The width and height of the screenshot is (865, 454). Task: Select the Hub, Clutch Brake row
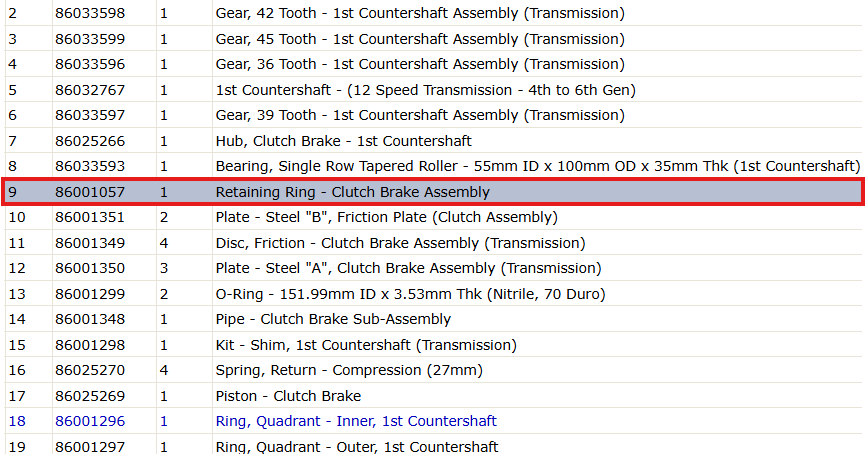[433, 141]
